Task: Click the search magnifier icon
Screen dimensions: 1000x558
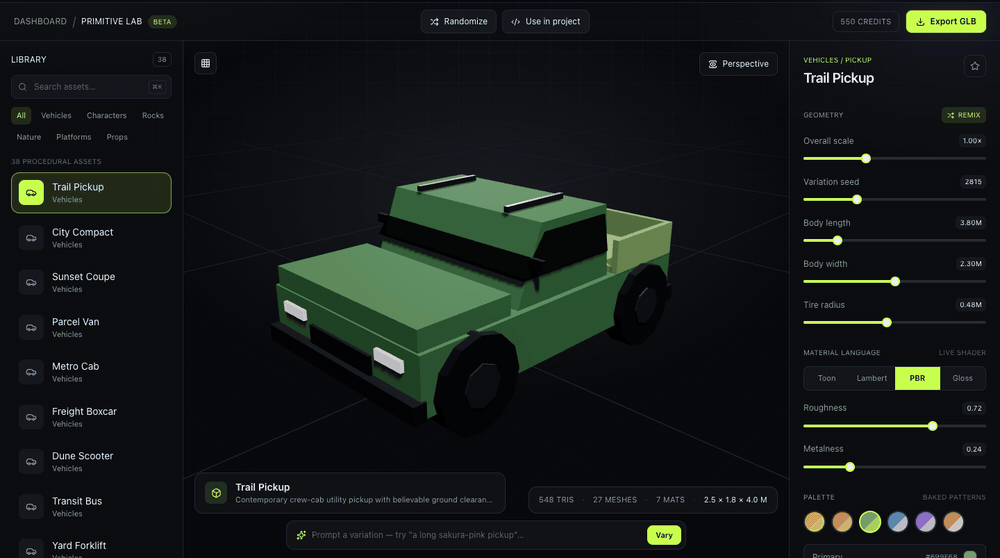Action: [x=23, y=87]
